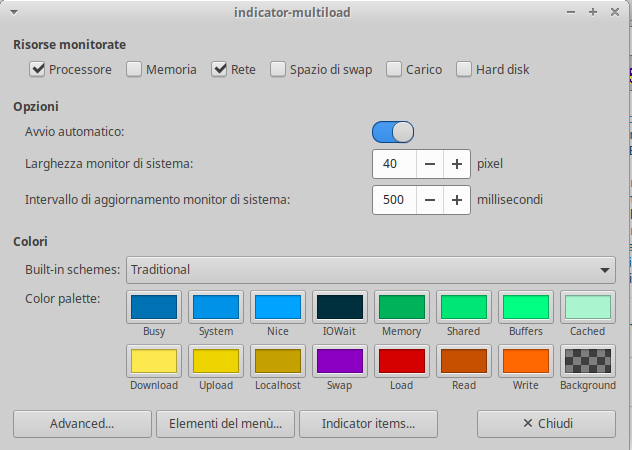Click the Elementi del menù... button
The image size is (632, 450).
point(225,424)
